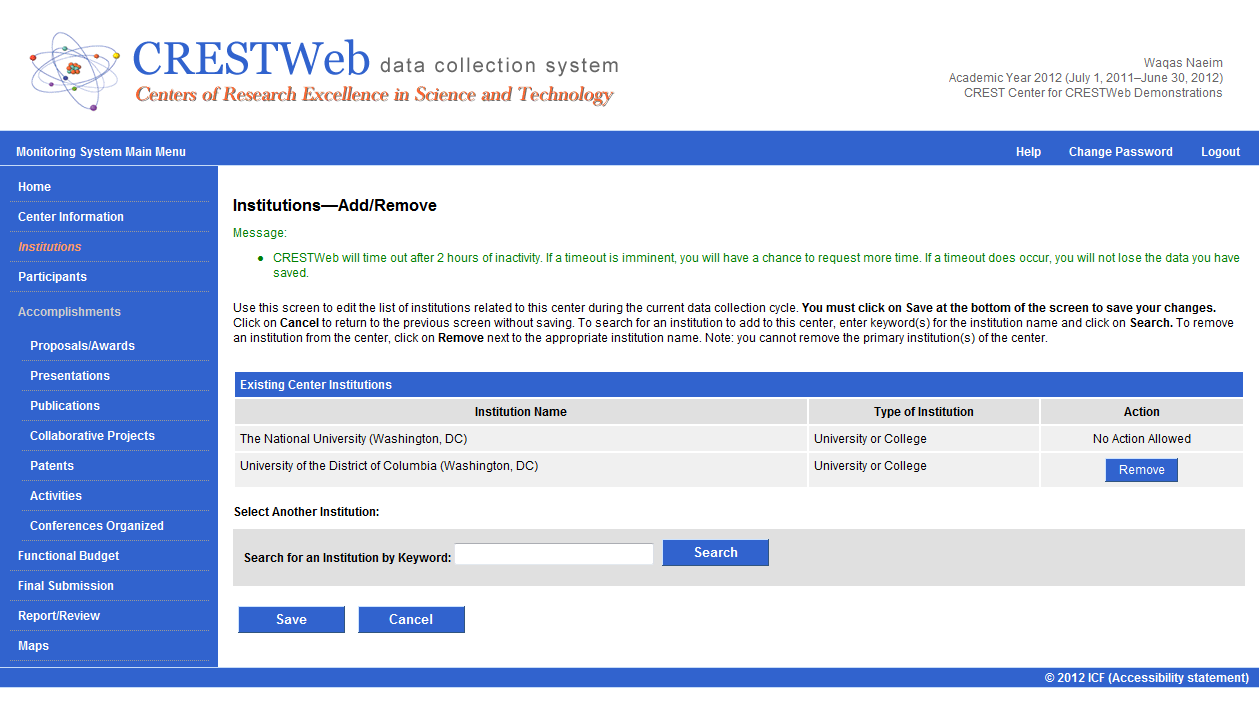Open the Home menu item
This screenshot has height=723, width=1260.
click(34, 187)
